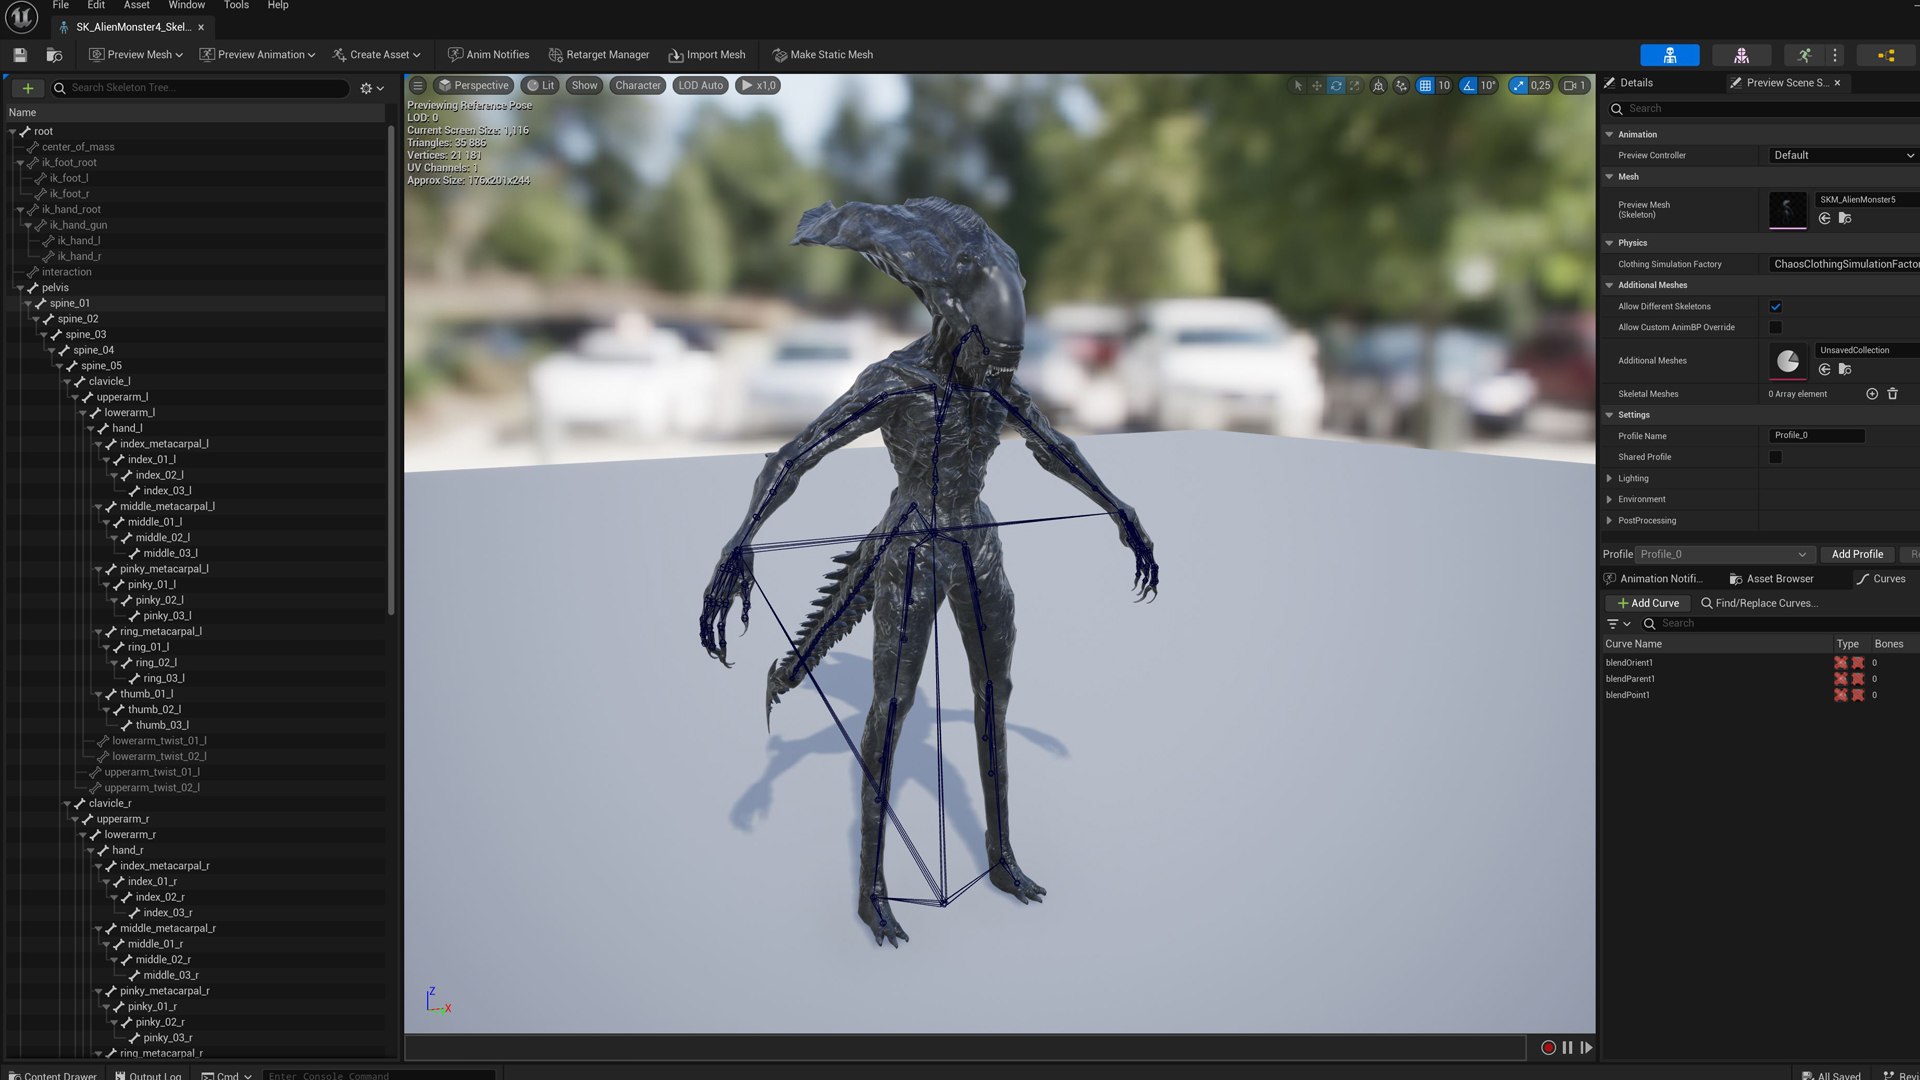Enable Allow Custom AnimBP Override
The height and width of the screenshot is (1080, 1920).
click(1776, 328)
